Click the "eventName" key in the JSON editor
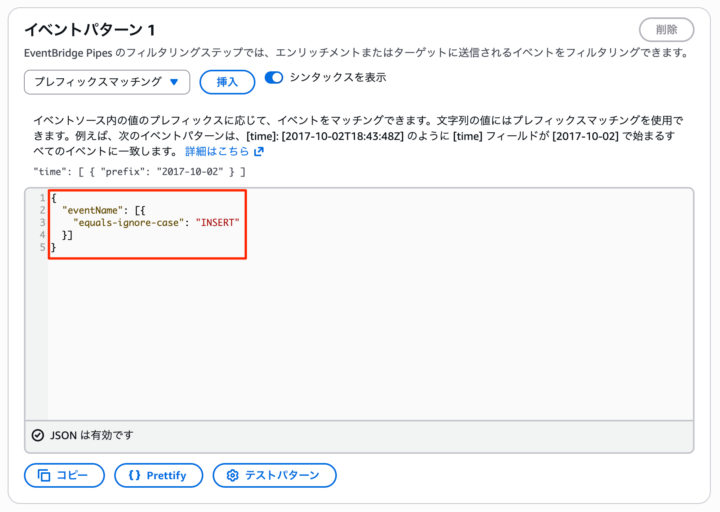 [92, 209]
